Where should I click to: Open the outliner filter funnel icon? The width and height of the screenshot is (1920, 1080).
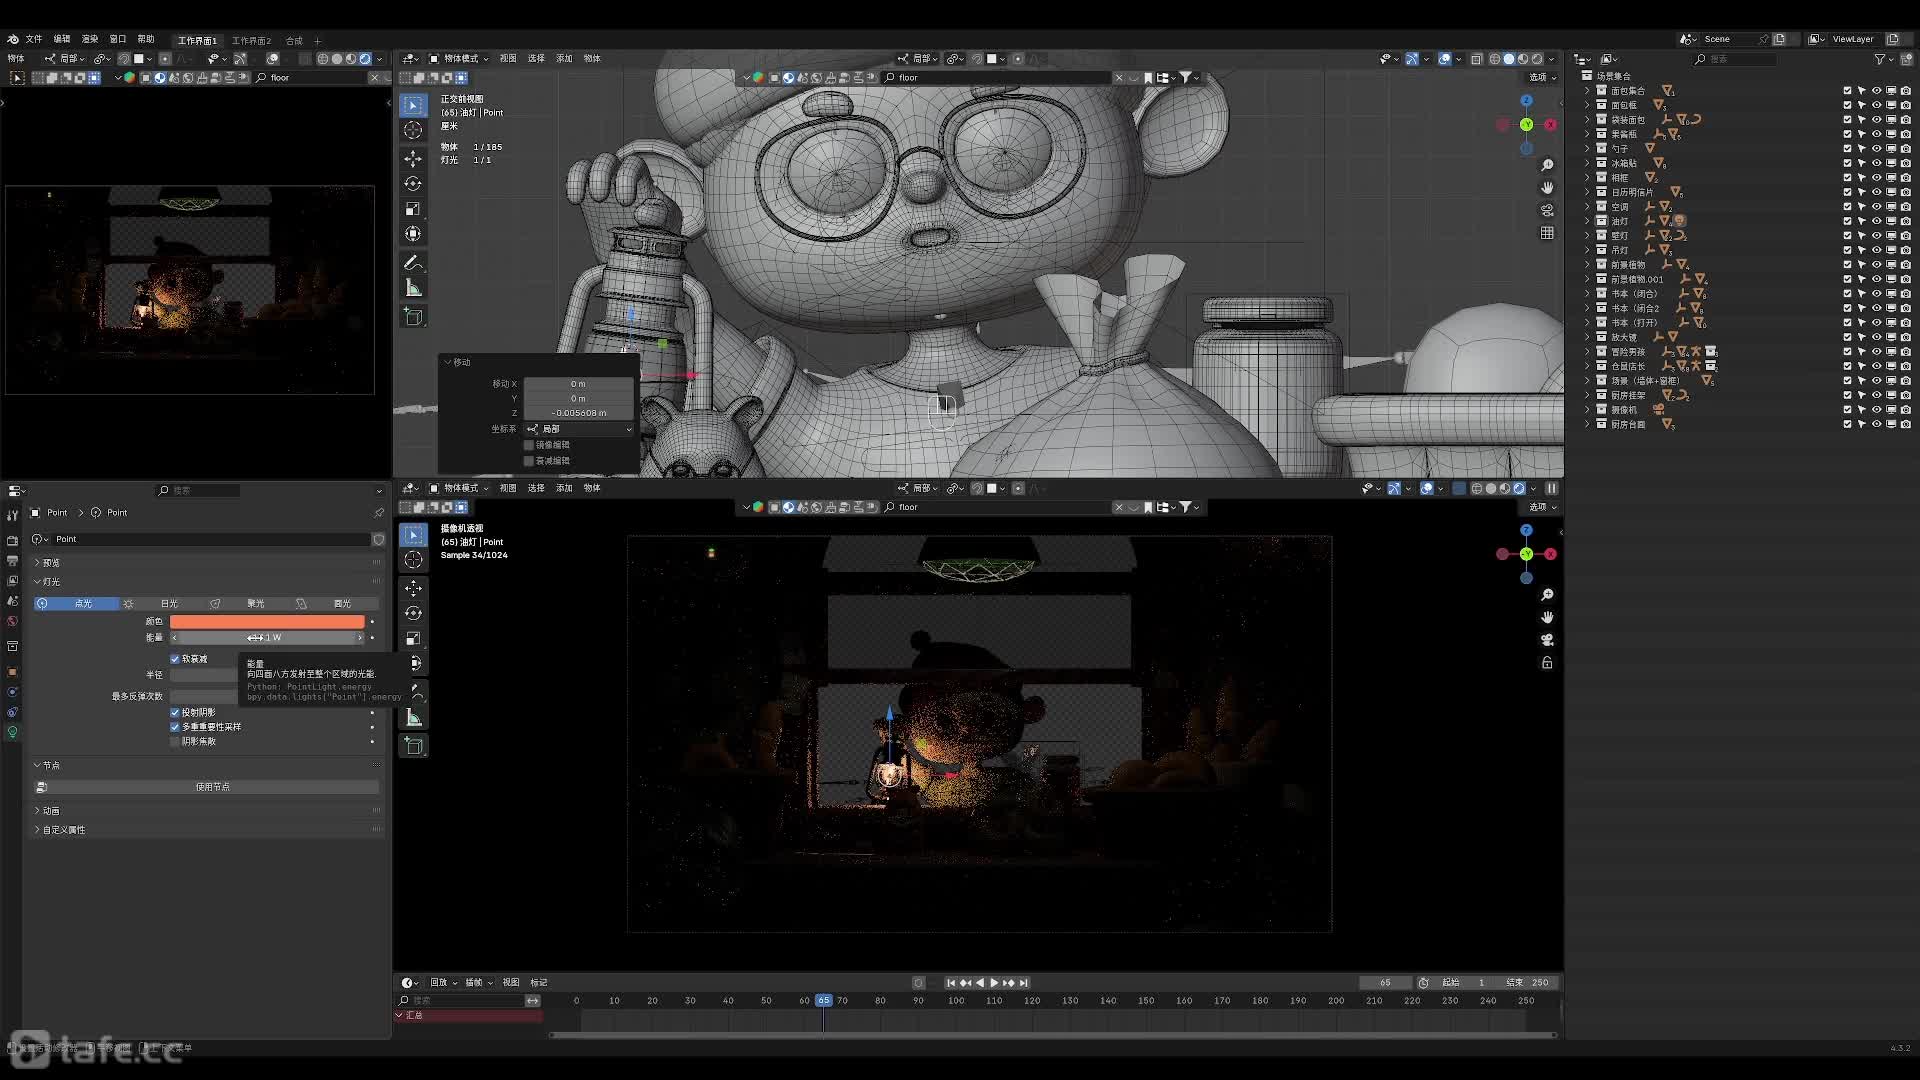1880,60
